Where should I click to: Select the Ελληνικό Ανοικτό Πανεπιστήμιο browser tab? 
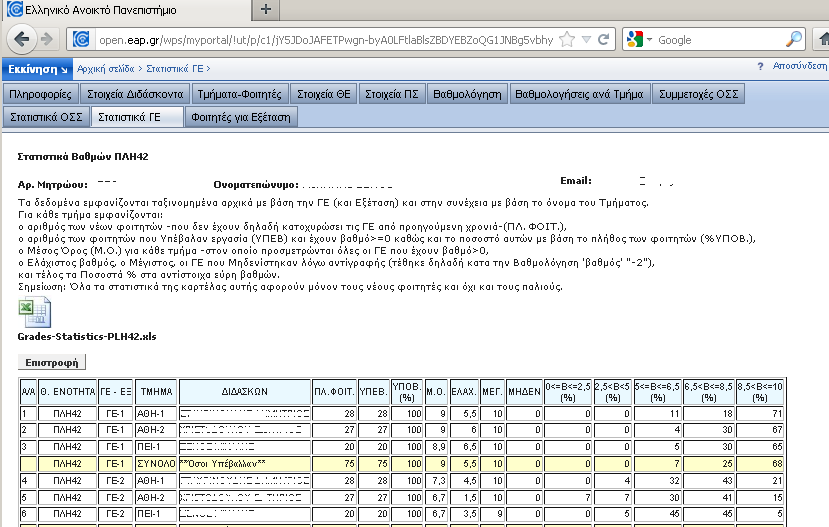127,10
